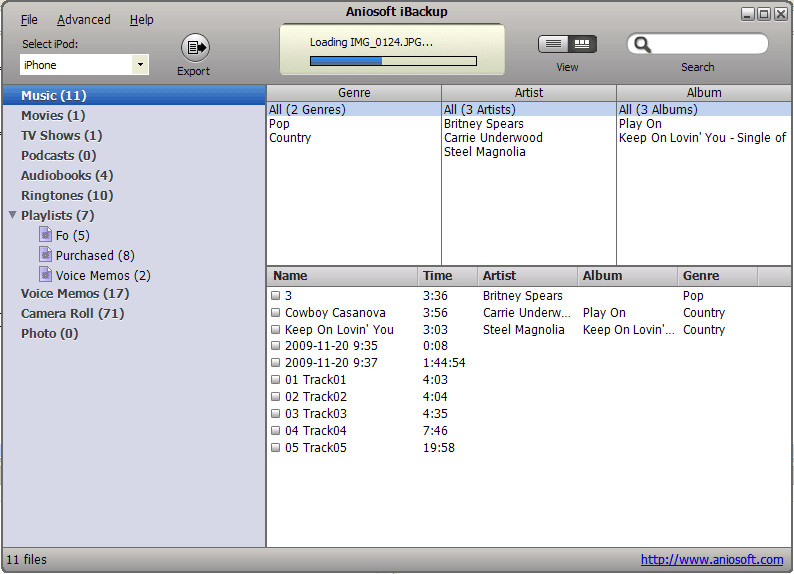Sort by the Genre column header in track list

718,276
